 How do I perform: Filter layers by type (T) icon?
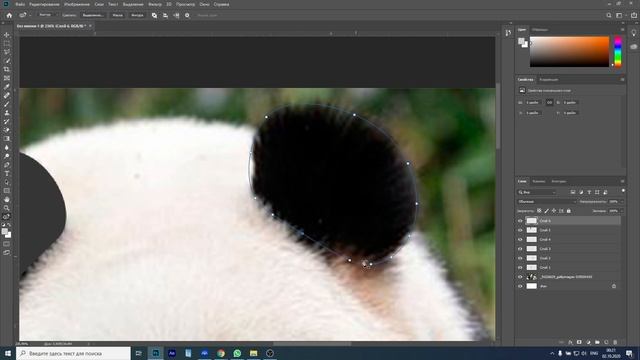589,192
